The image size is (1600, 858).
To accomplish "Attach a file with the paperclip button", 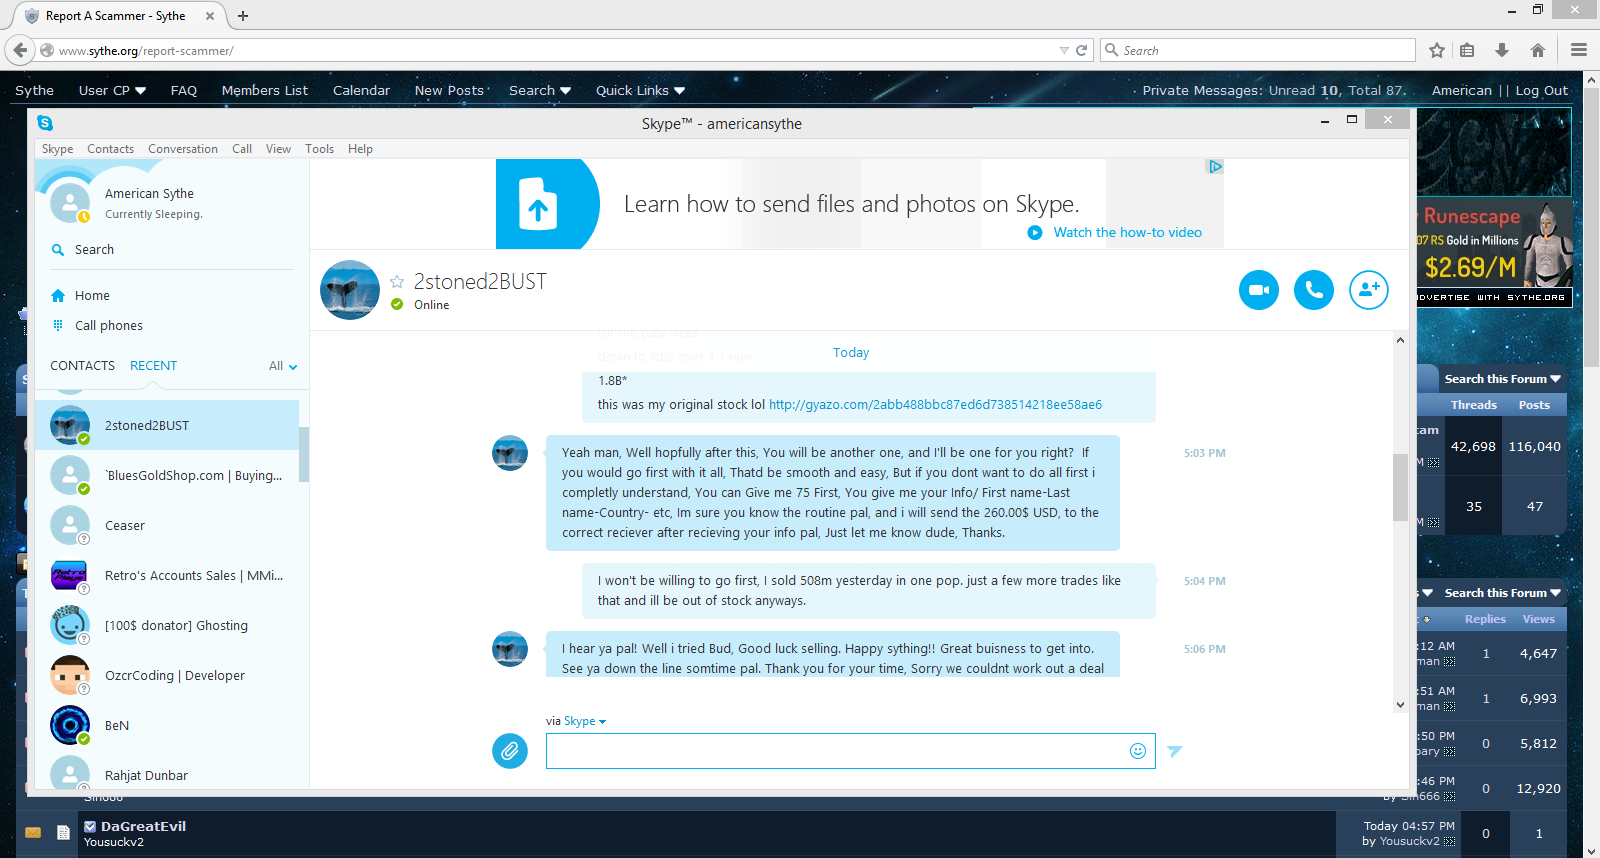I will coord(510,750).
